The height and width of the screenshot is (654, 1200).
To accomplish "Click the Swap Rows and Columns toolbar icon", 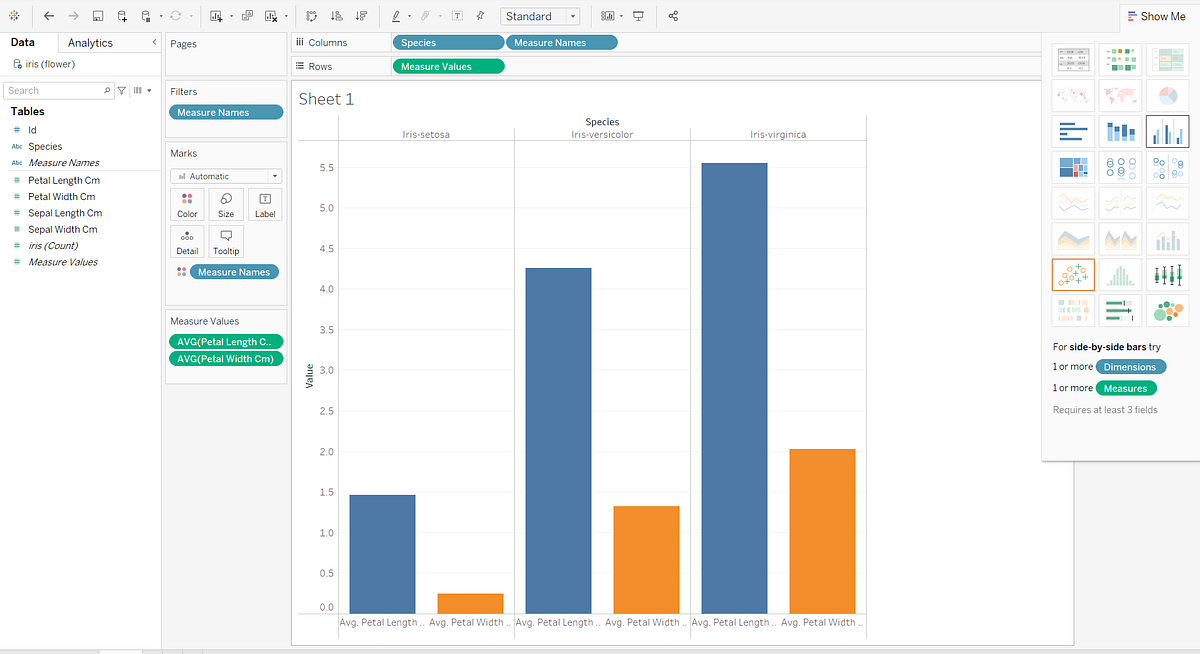I will coord(312,15).
